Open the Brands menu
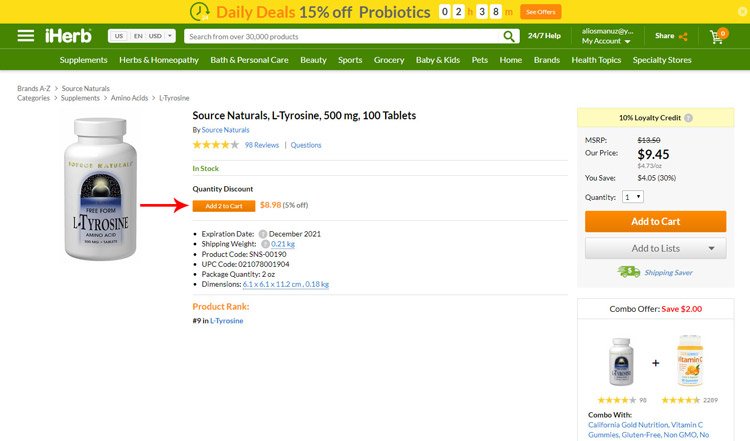Image resolution: width=750 pixels, height=441 pixels. point(547,60)
